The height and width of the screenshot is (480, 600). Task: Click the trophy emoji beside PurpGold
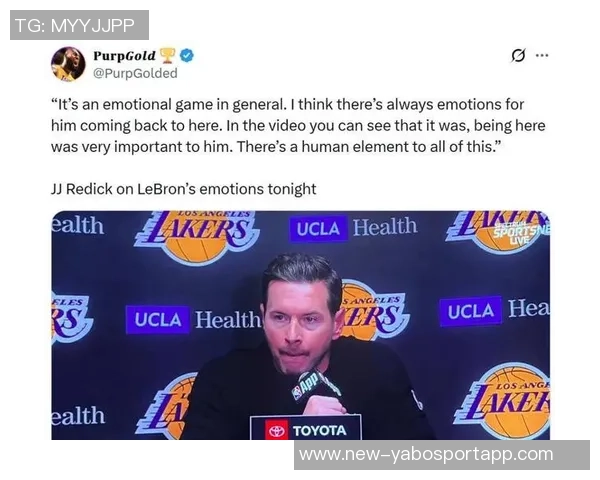(167, 56)
